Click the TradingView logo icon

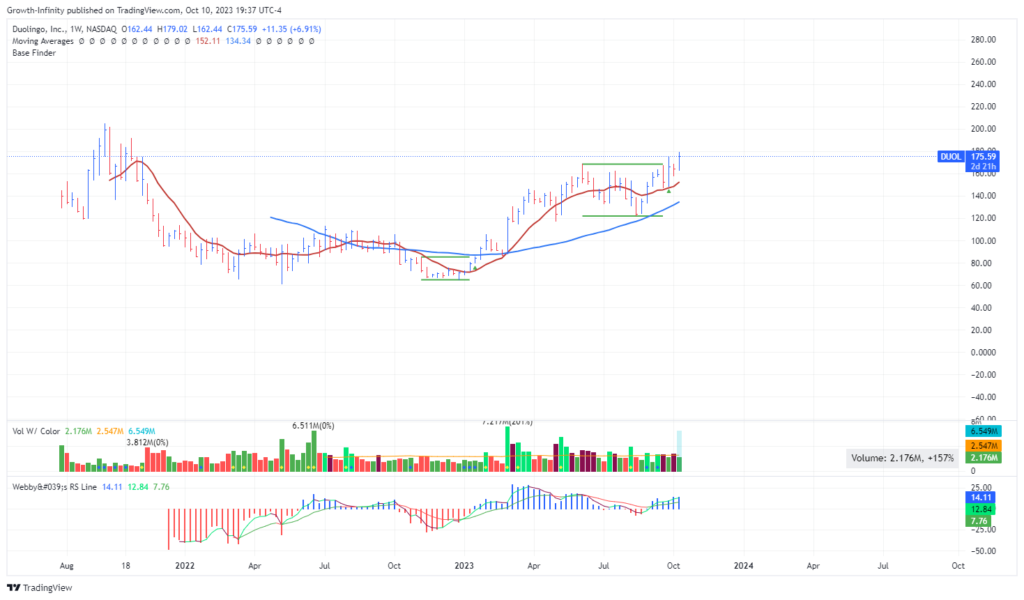[13, 588]
